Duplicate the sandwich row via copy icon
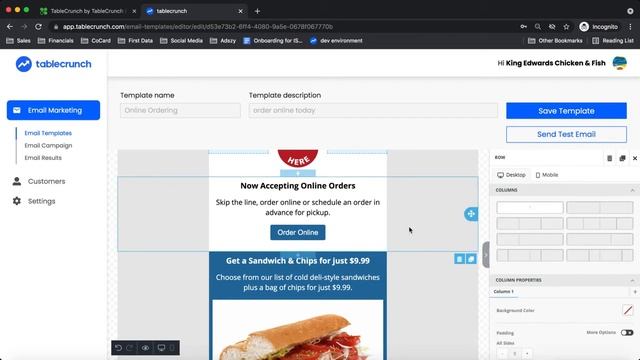The image size is (640, 360). coord(471,259)
